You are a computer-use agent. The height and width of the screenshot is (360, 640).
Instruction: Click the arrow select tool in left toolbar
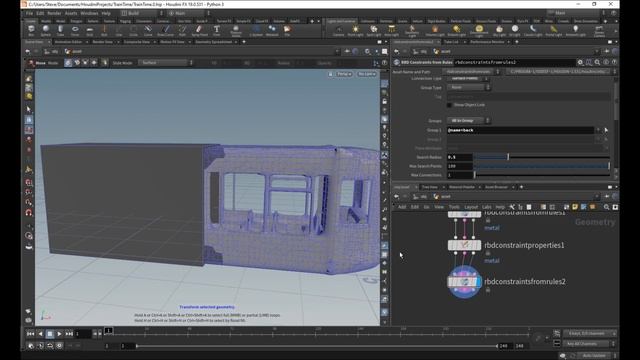click(29, 109)
